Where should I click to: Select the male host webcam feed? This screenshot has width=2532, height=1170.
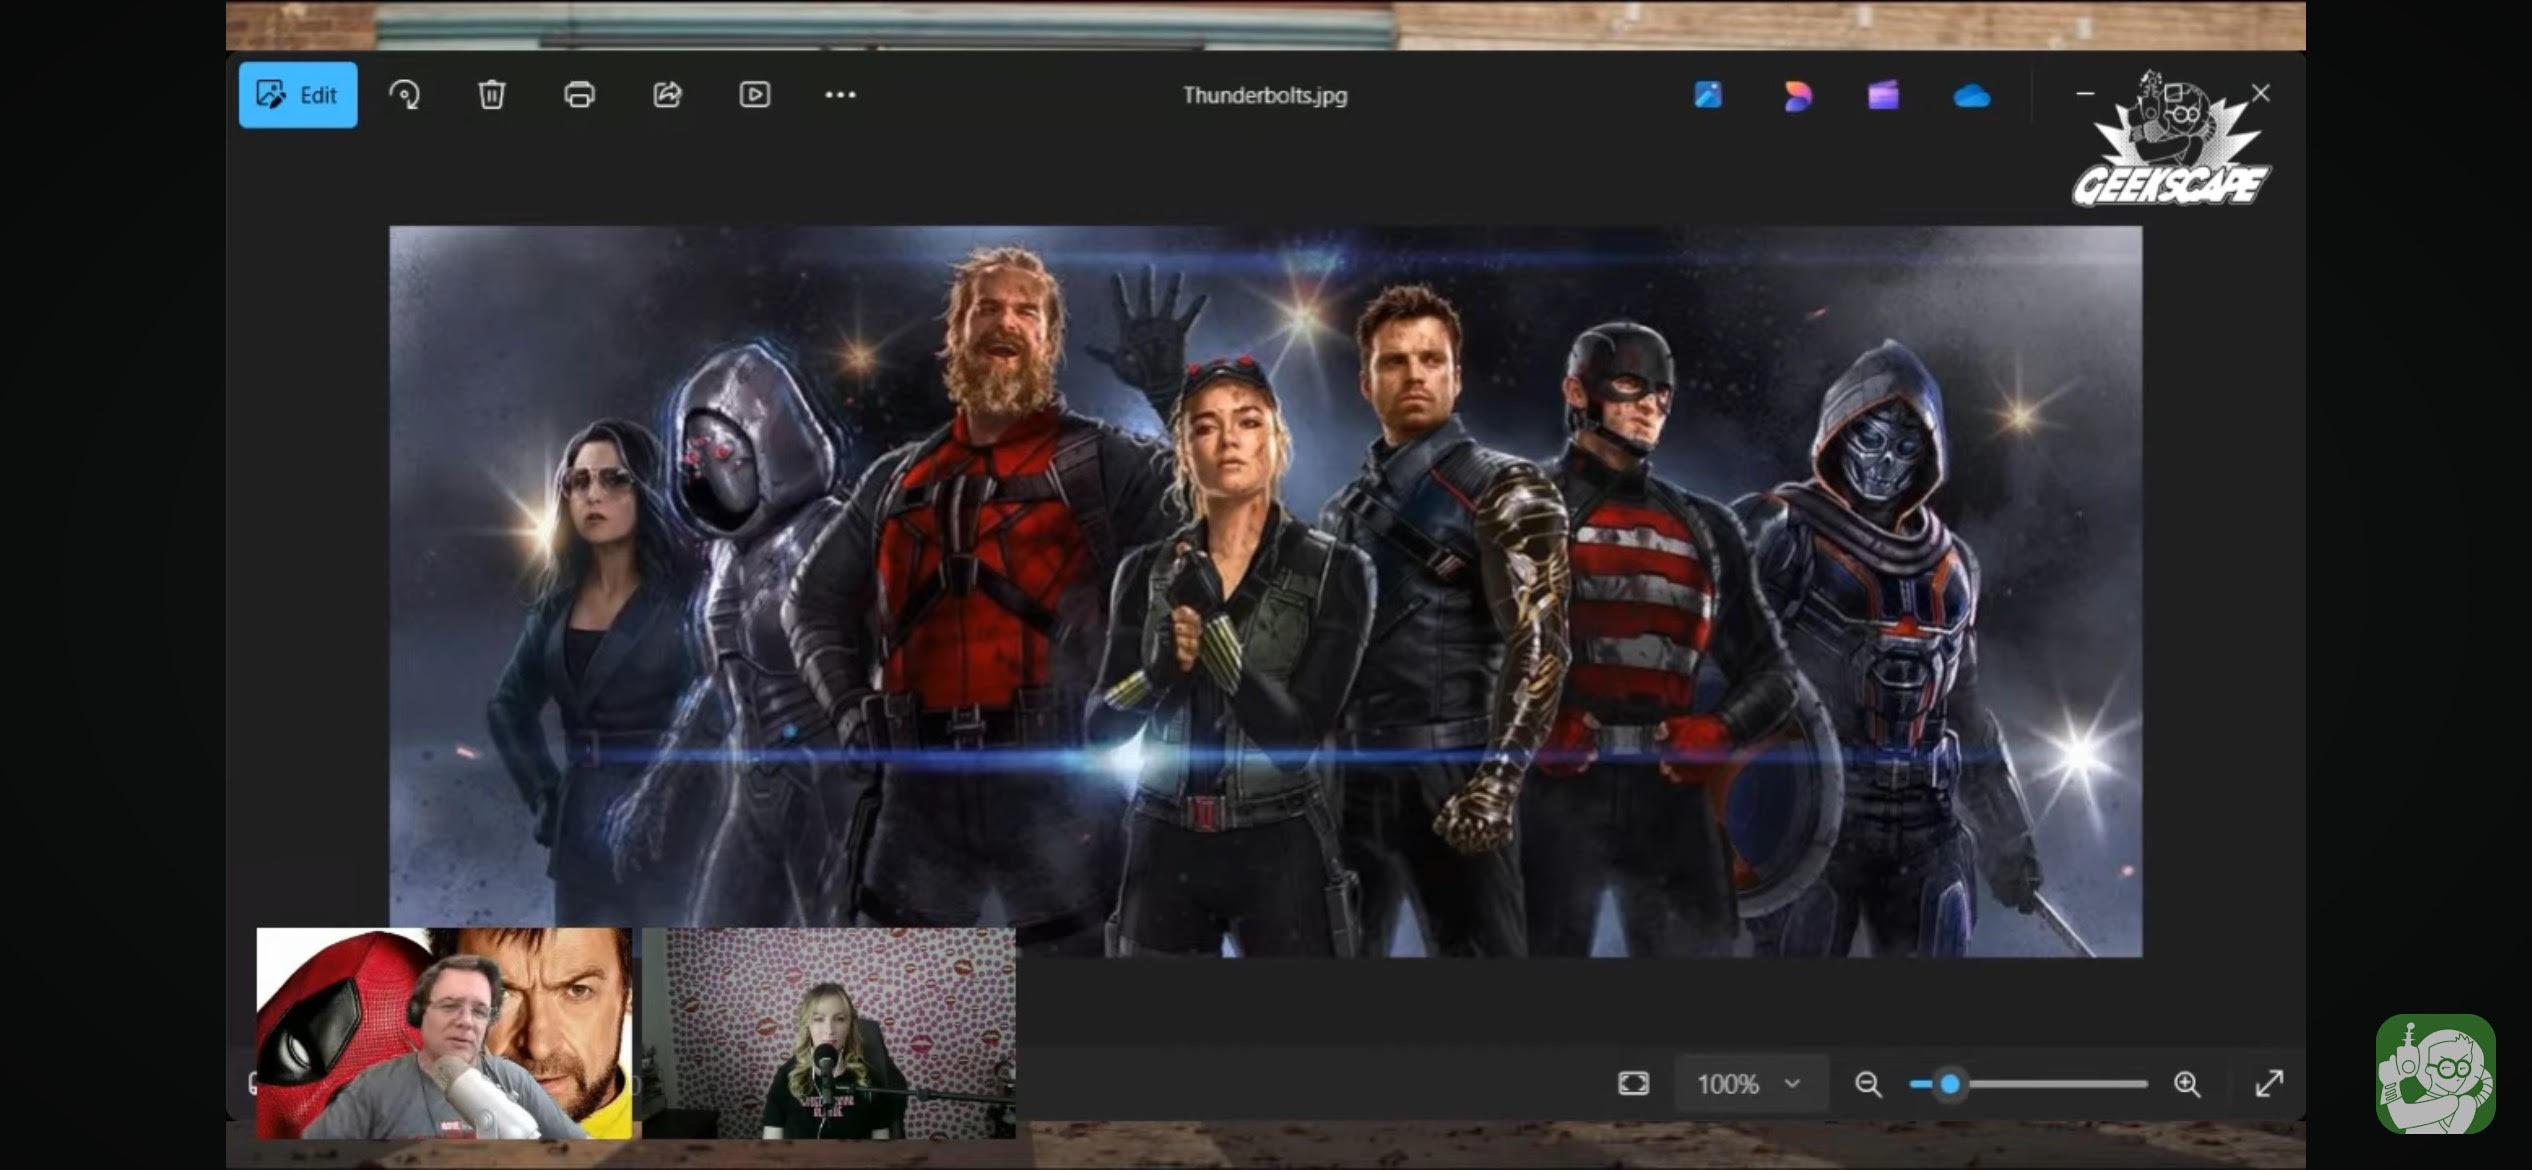point(444,1033)
